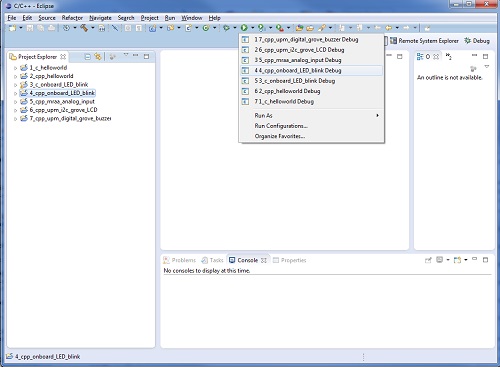Open the Outline view menu arrow
The height and width of the screenshot is (367, 500).
[x=487, y=67]
